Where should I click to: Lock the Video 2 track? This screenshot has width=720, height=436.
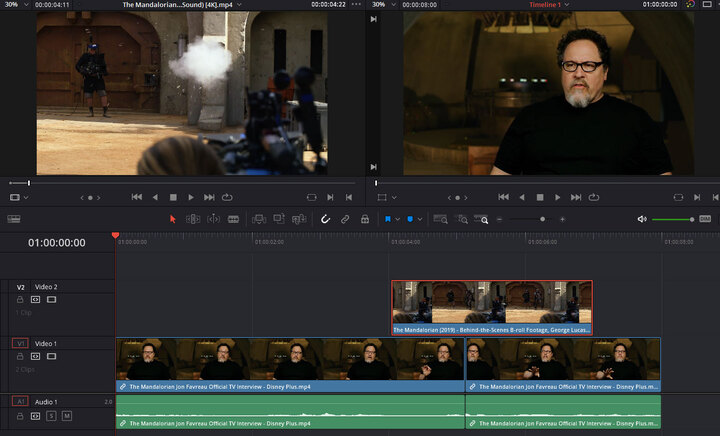(20, 299)
